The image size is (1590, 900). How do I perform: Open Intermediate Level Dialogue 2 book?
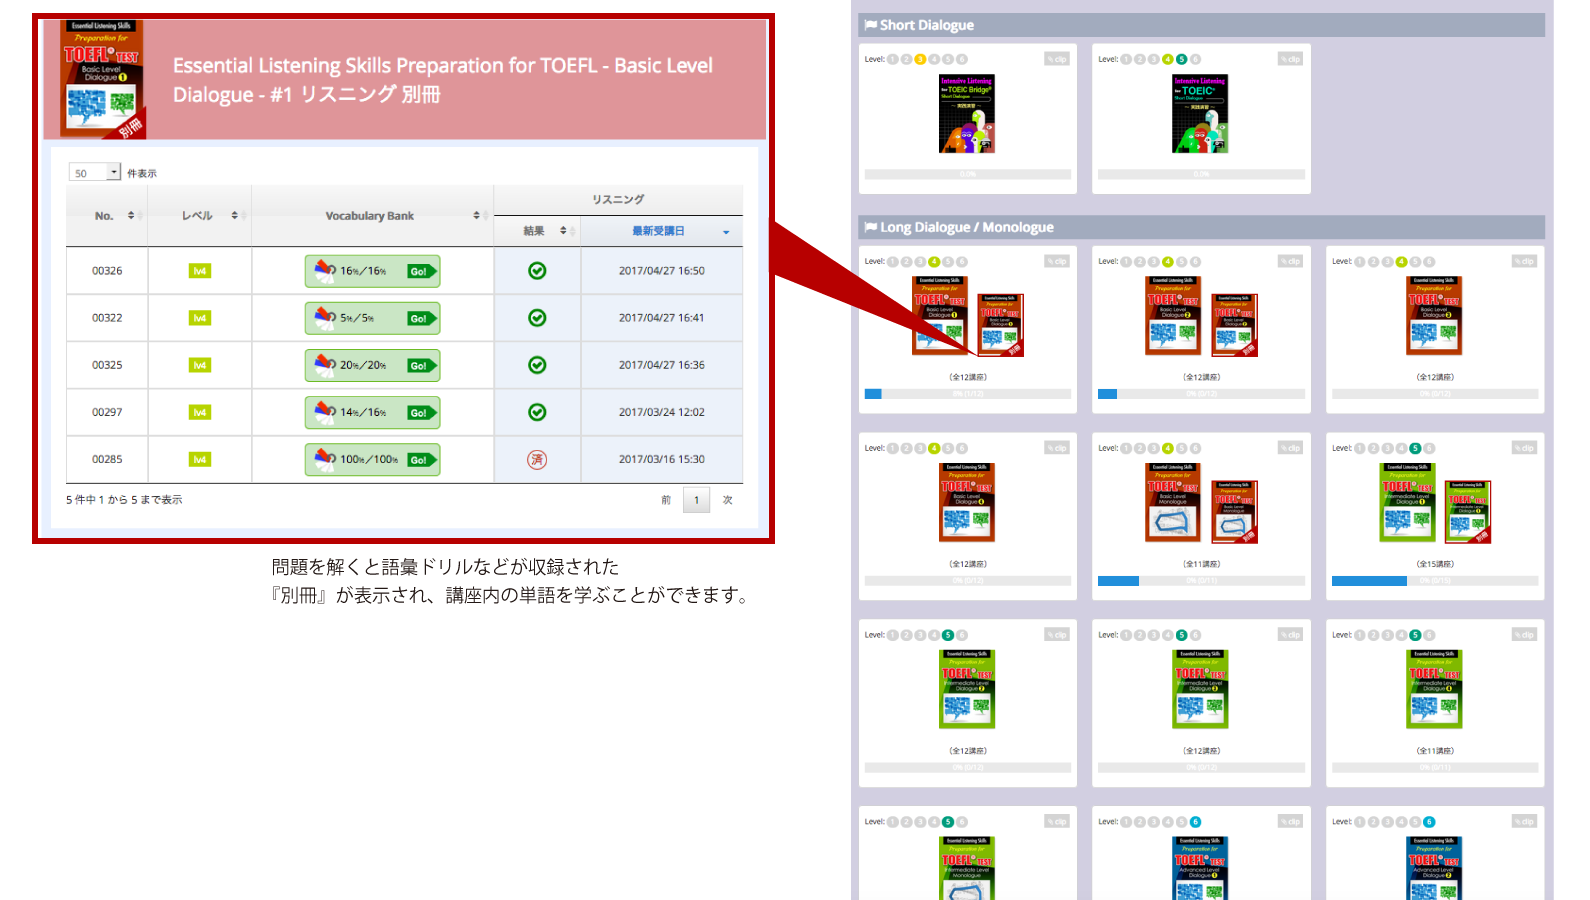coord(967,689)
